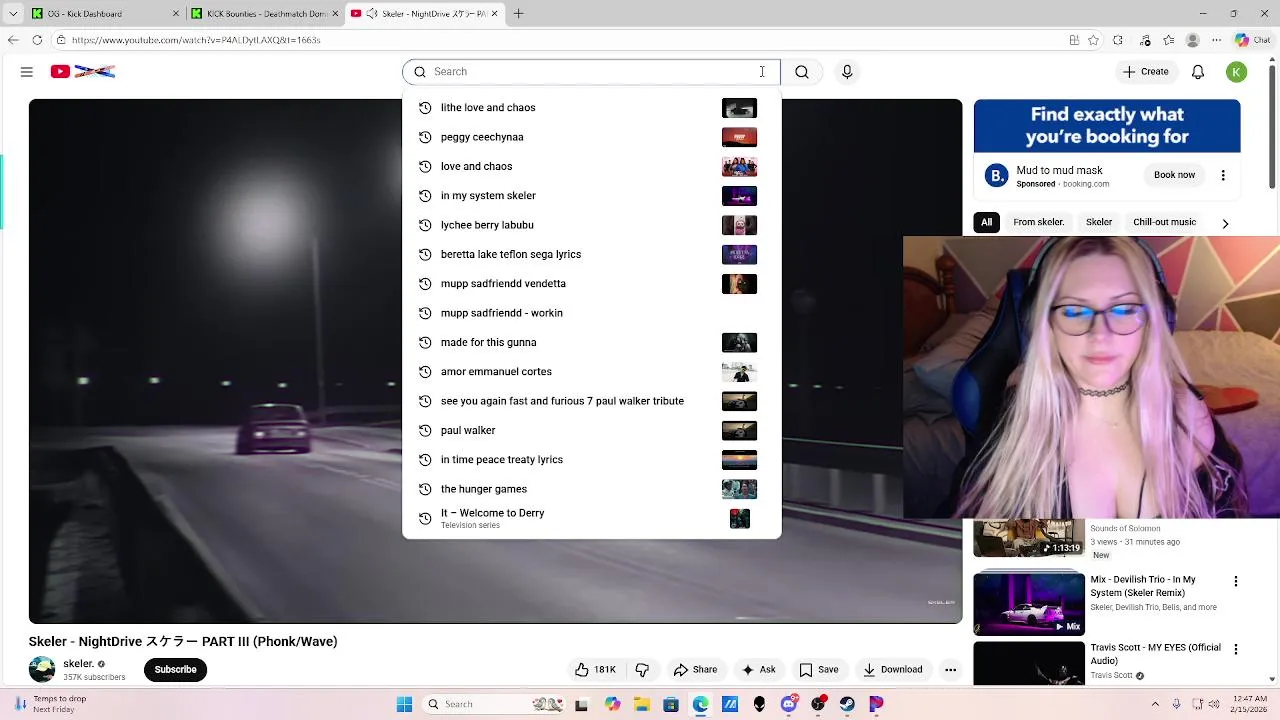The image size is (1280, 720).
Task: Go back using the browser back arrow
Action: click(12, 40)
